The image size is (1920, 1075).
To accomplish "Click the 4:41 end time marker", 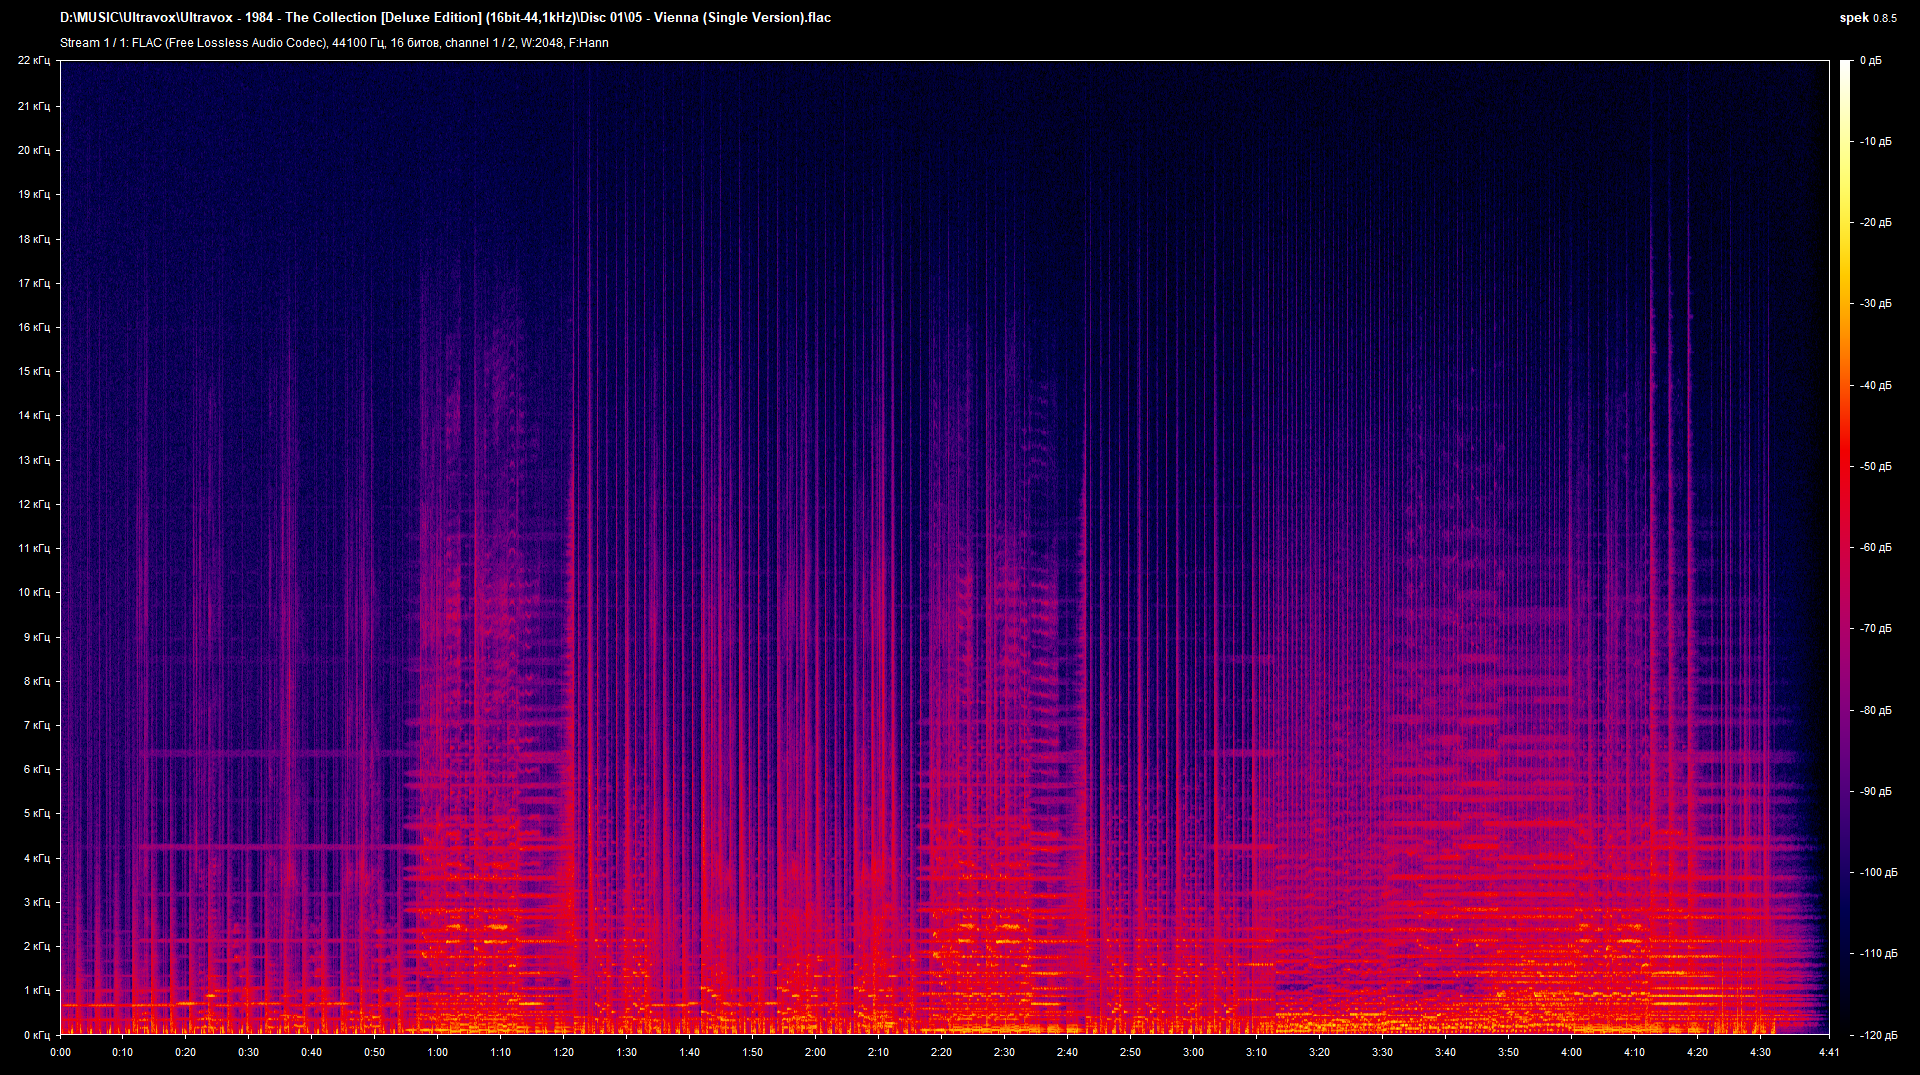I will [x=1828, y=1053].
